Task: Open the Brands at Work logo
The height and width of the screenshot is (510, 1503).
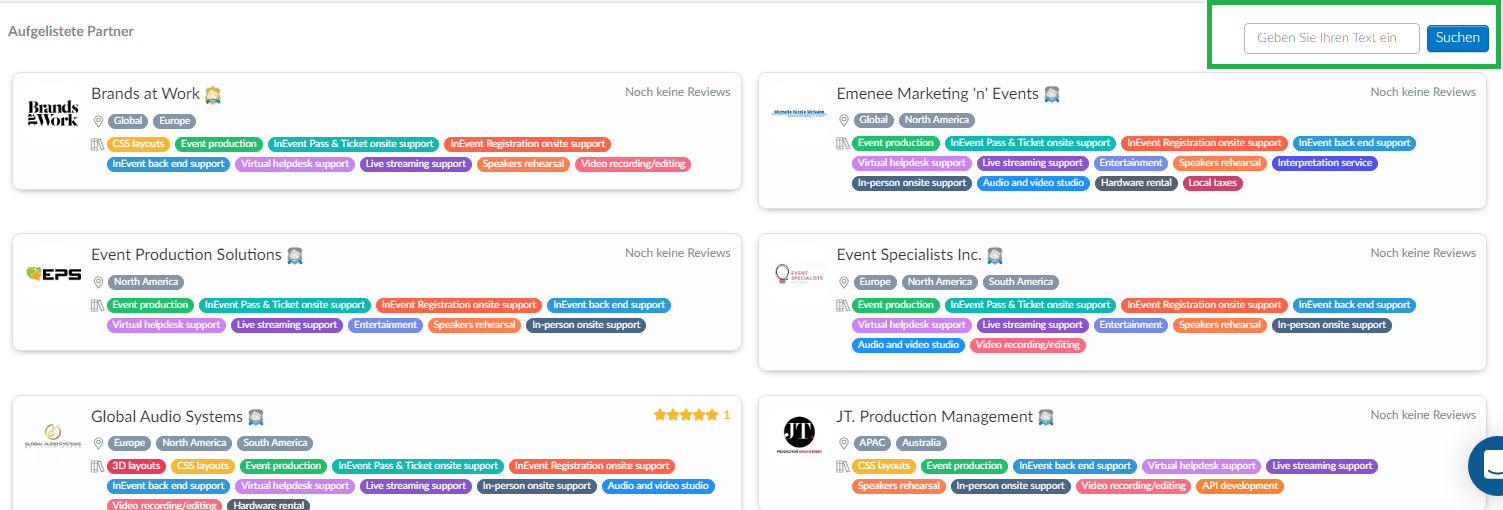Action: [x=53, y=113]
